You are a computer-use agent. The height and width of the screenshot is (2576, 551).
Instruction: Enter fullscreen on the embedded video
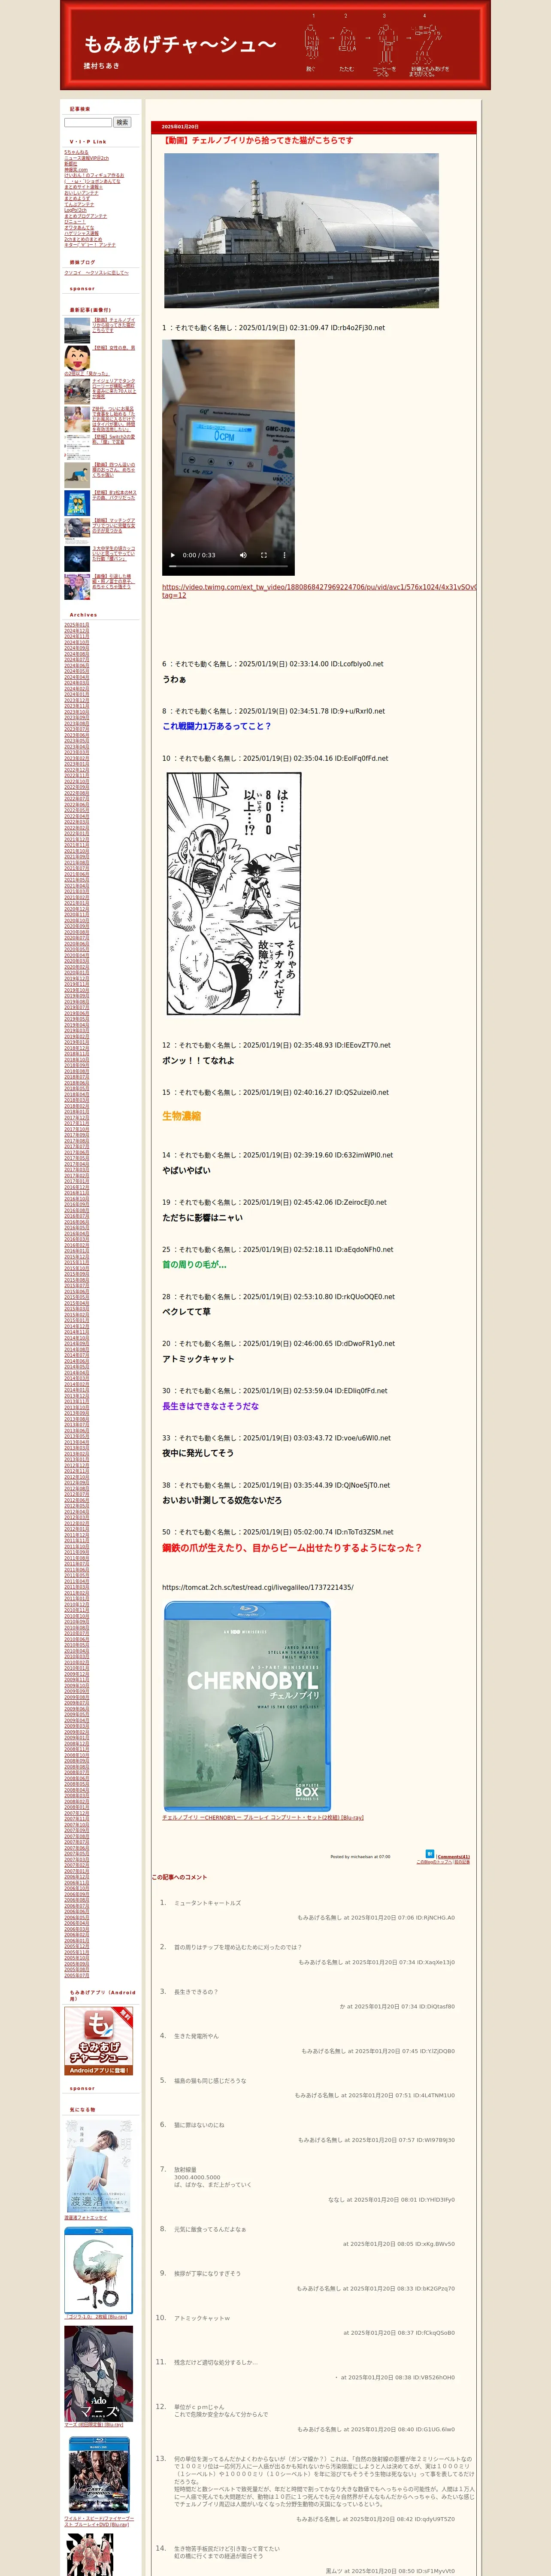264,555
